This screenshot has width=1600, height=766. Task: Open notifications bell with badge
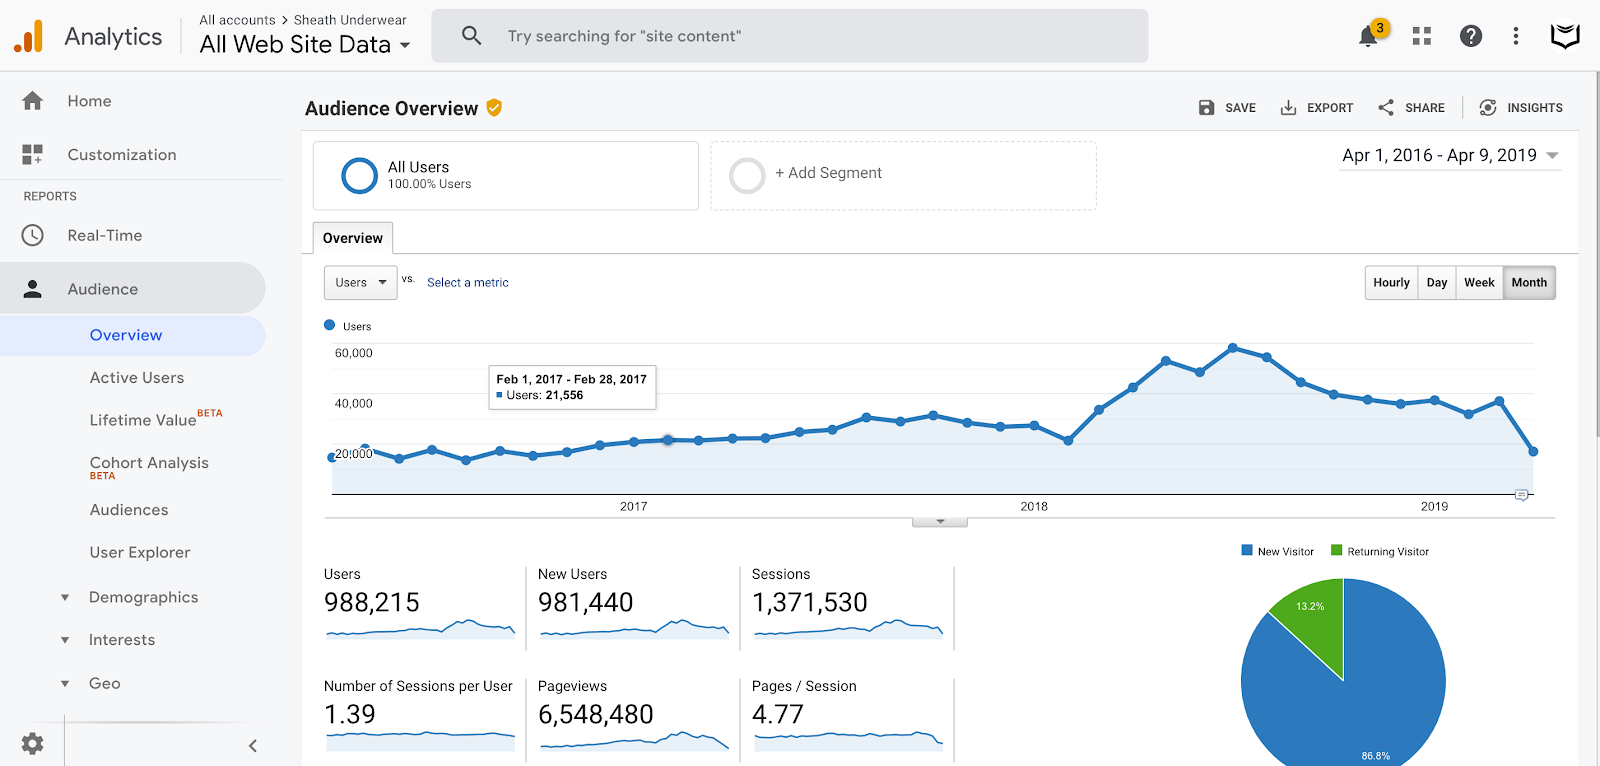pyautogui.click(x=1370, y=35)
